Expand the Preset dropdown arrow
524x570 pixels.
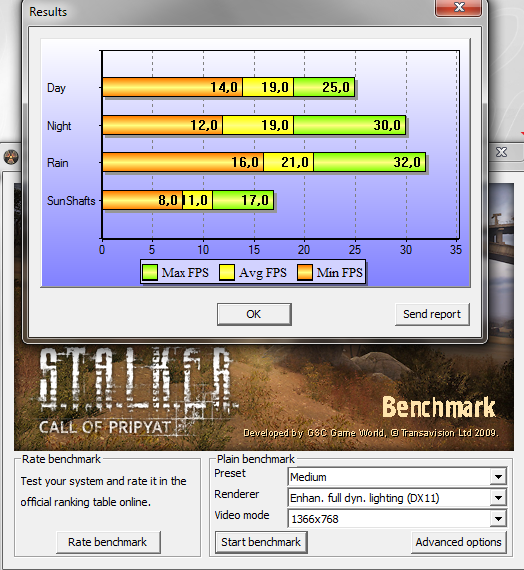pos(498,477)
